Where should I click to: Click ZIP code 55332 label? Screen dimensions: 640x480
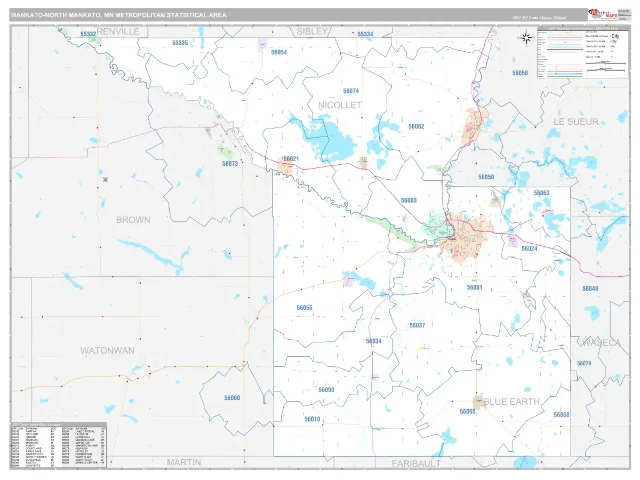[x=88, y=33]
